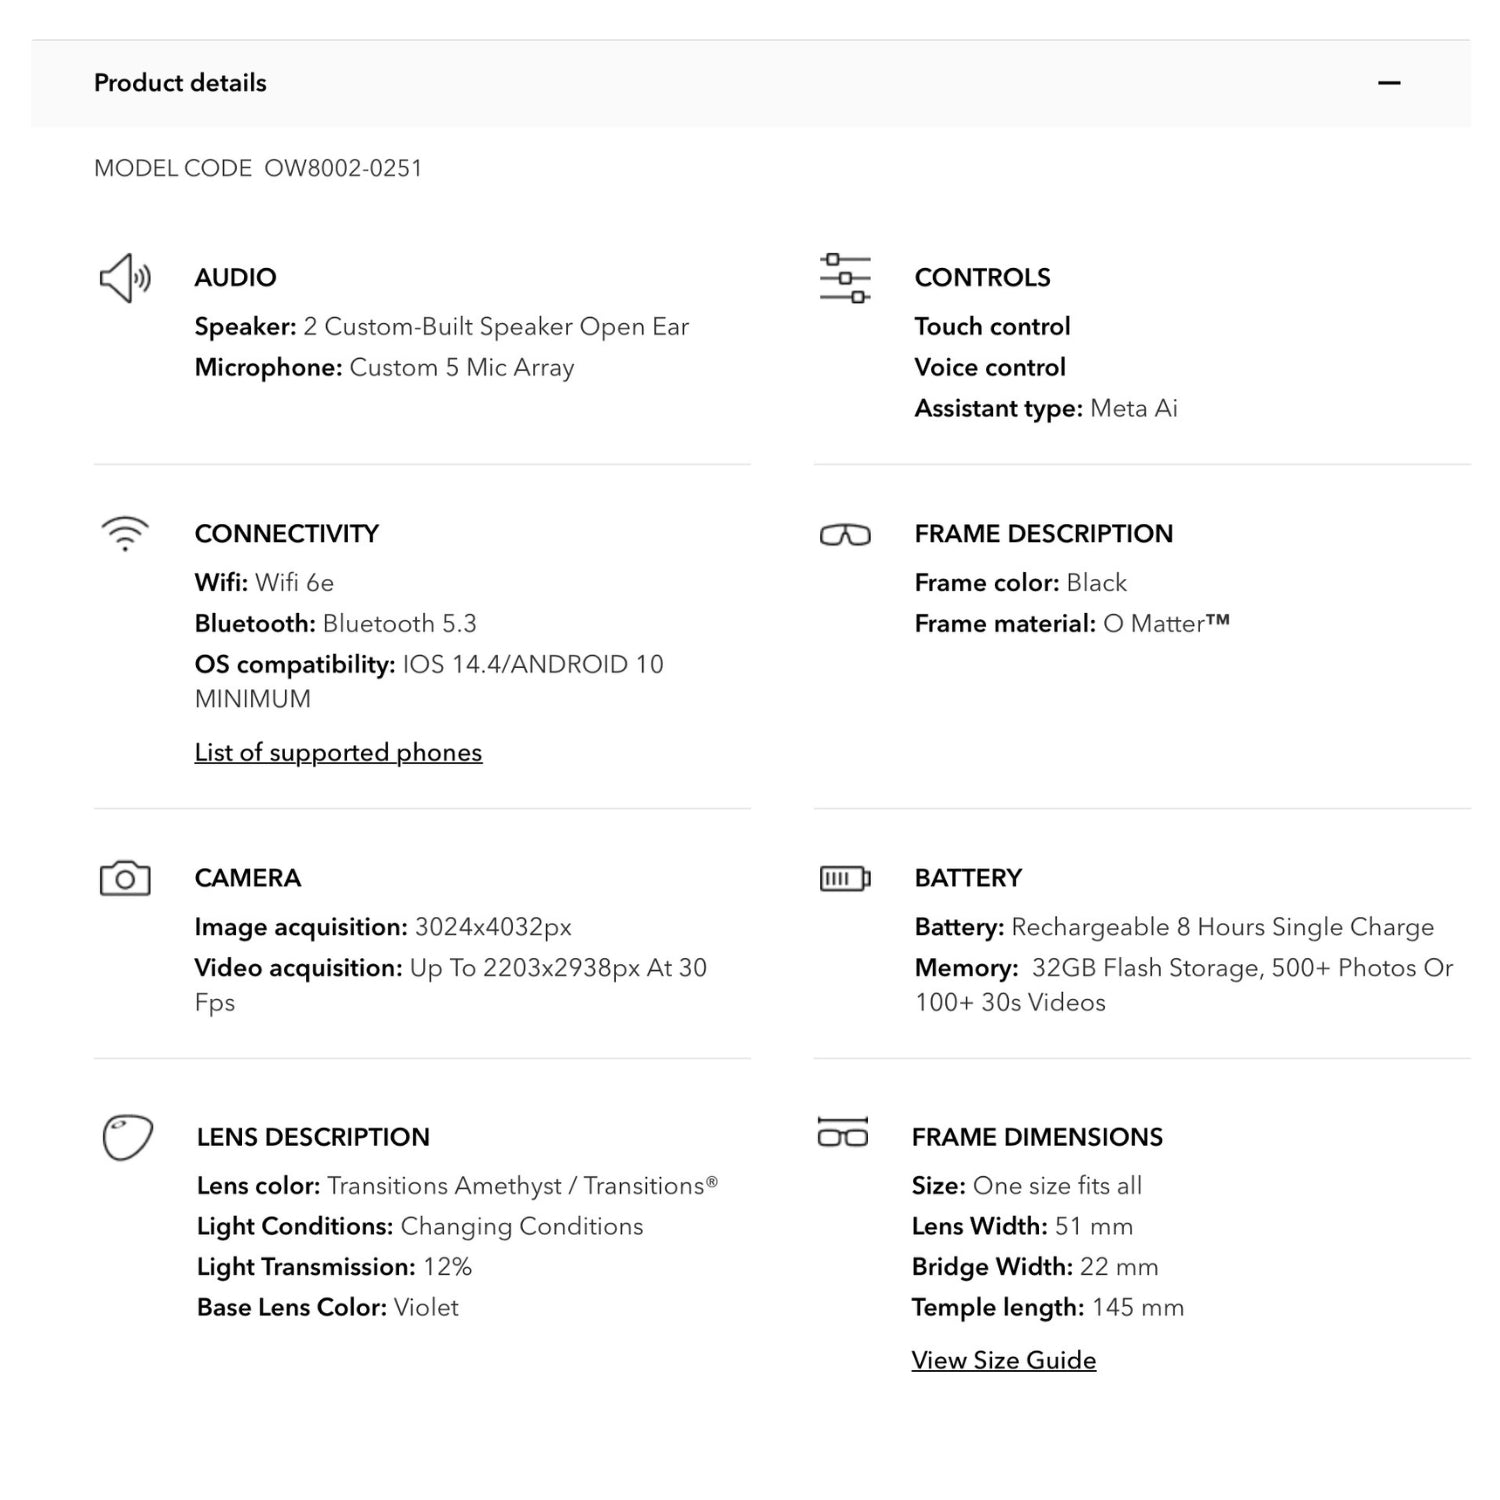Screen dimensions: 1500x1500
Task: Click the CONTROLS section heading
Action: (x=982, y=277)
